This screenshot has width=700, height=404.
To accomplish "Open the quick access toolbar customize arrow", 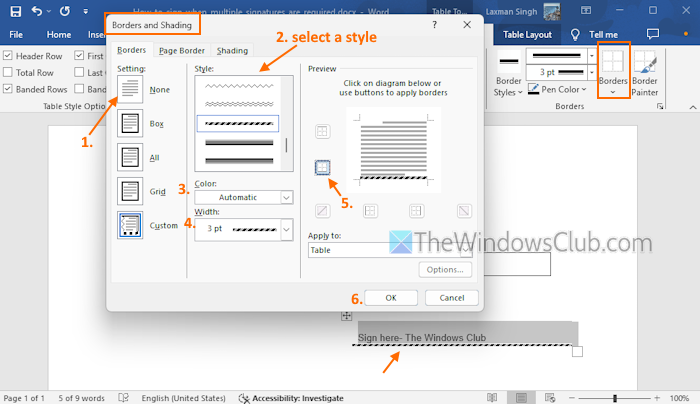I will pos(86,12).
